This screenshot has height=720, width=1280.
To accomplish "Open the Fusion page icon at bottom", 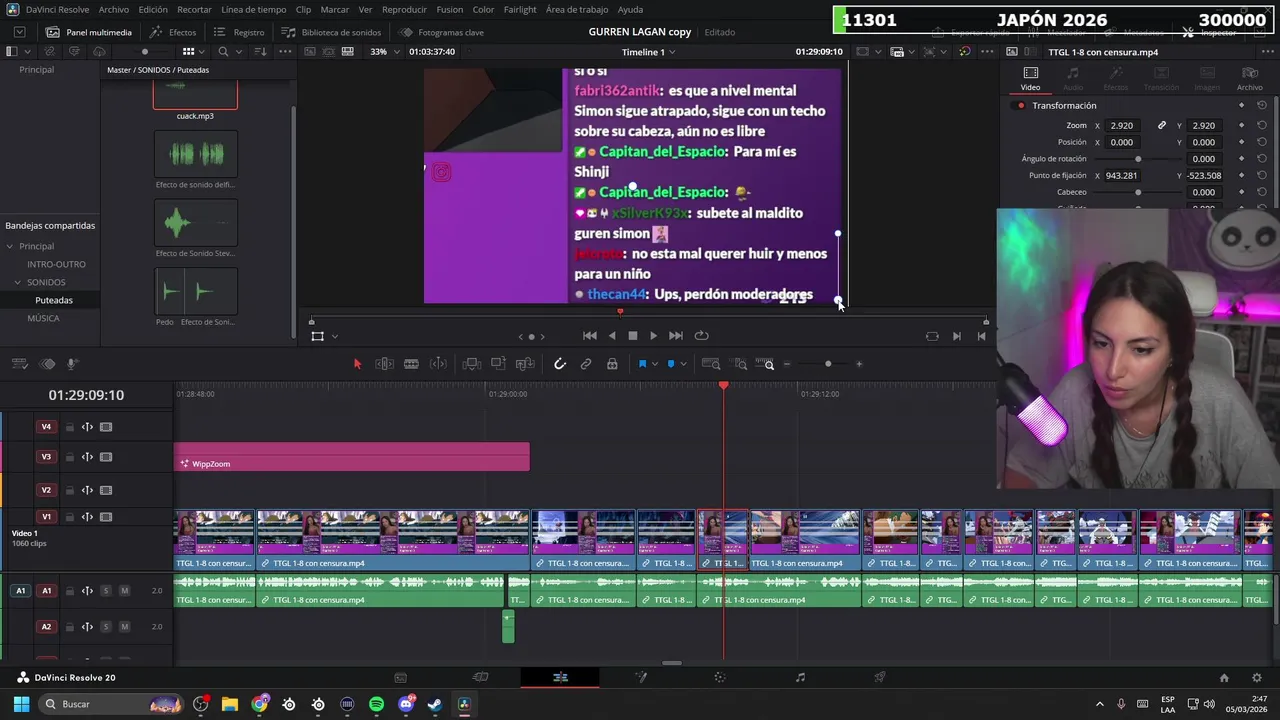I will tap(640, 678).
